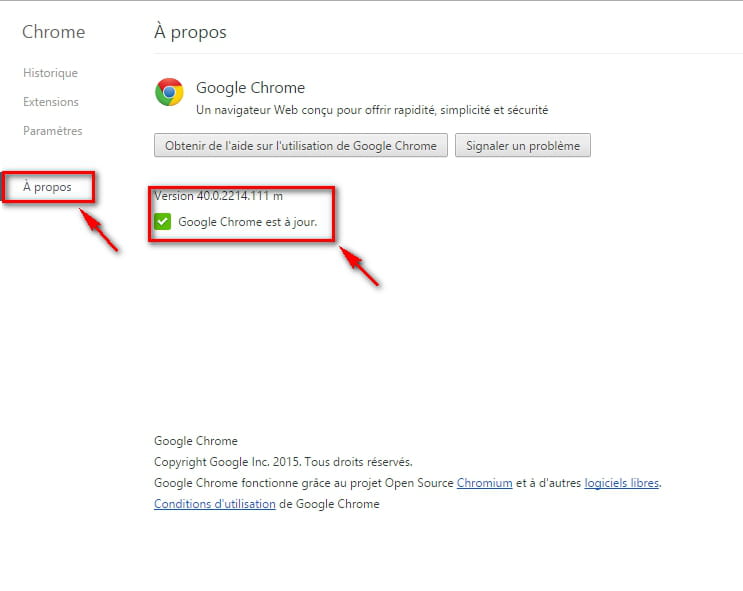Click the Google Chrome logo icon

(x=169, y=92)
